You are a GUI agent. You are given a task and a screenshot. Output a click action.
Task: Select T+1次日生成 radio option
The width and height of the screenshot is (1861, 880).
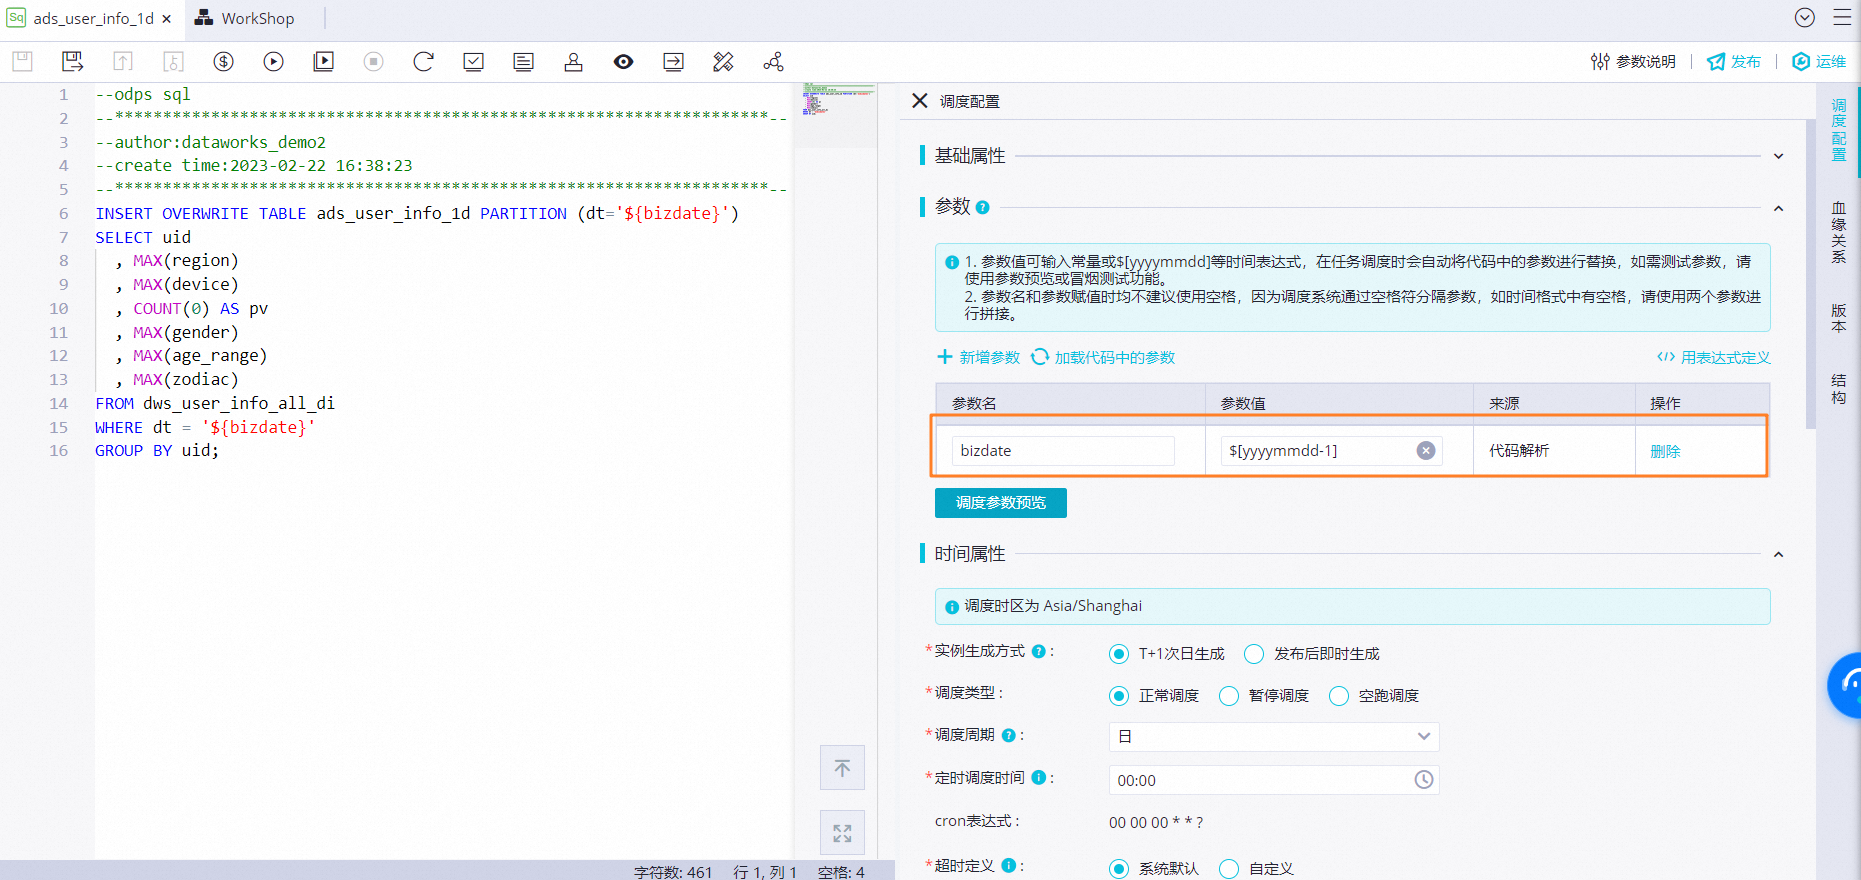(1119, 654)
